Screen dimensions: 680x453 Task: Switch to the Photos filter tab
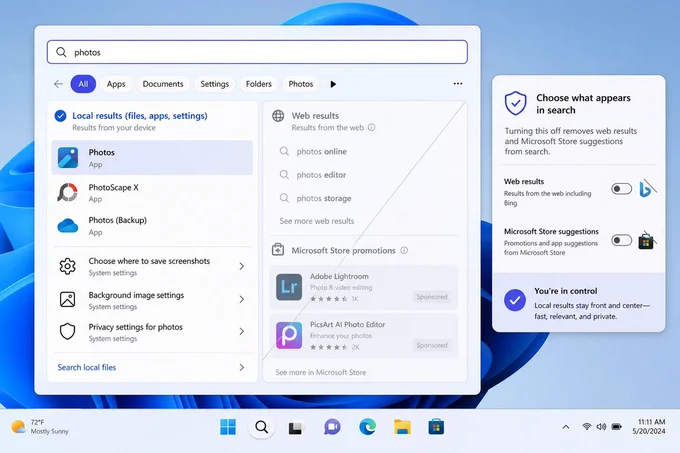pyautogui.click(x=301, y=84)
